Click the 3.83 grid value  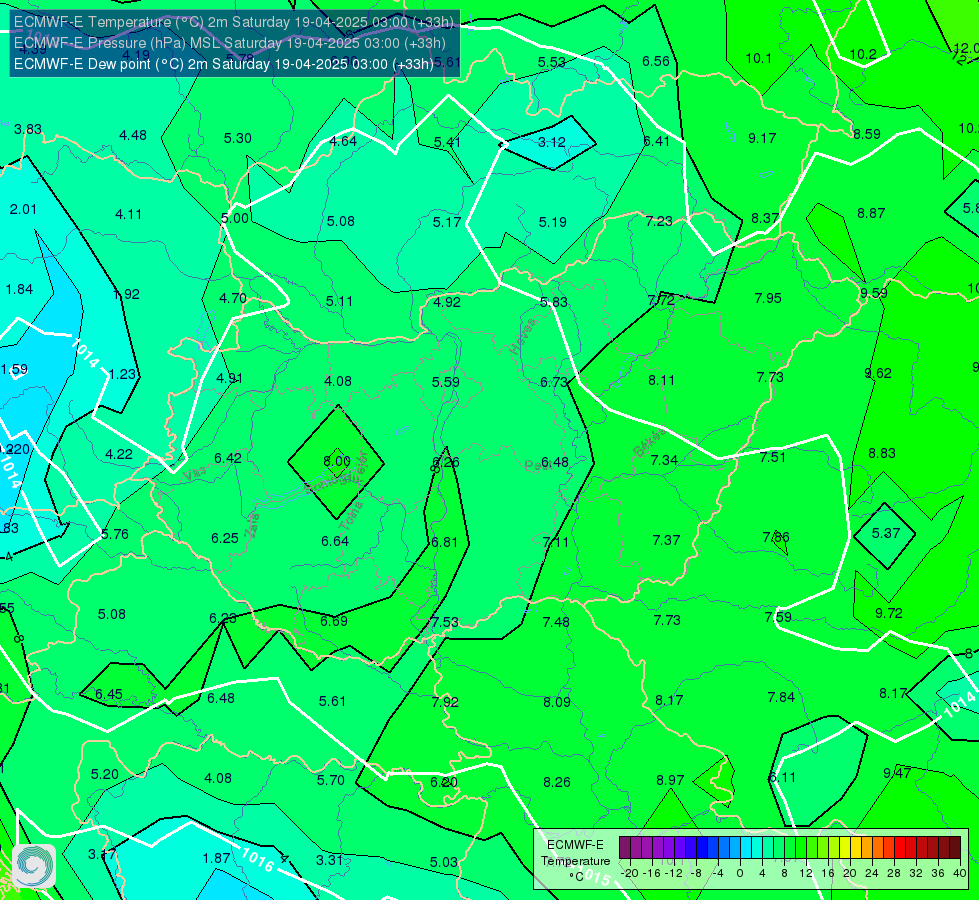28,129
